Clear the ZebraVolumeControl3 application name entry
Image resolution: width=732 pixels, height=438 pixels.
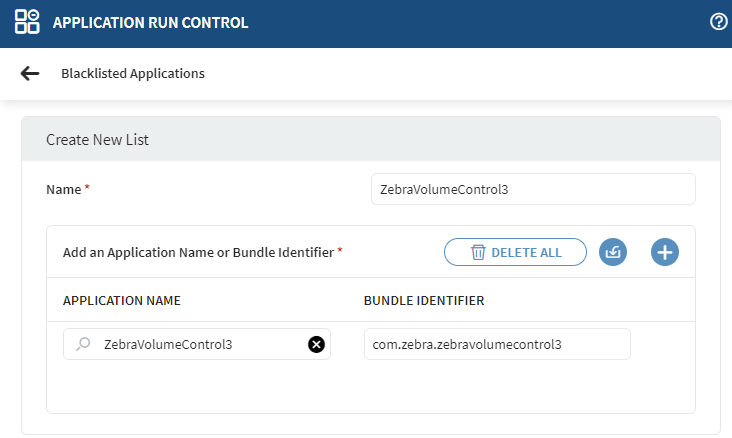point(316,345)
